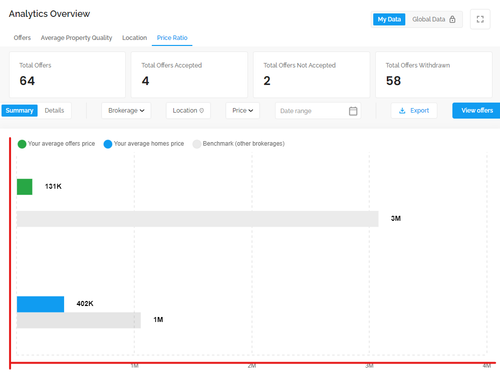Viewport: 500px width, 382px height.
Task: Open the calendar icon in Date range
Action: [353, 111]
